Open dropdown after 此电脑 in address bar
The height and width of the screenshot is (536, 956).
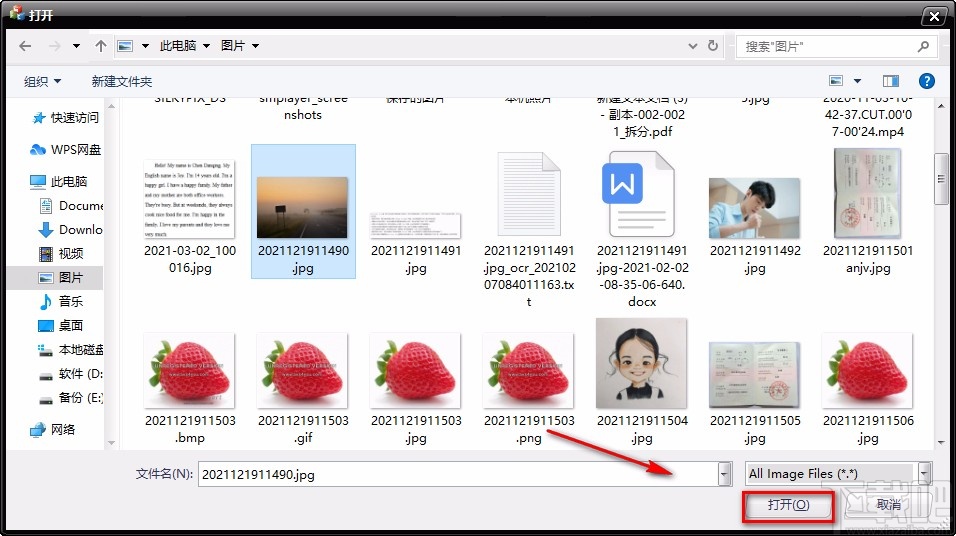pos(206,46)
